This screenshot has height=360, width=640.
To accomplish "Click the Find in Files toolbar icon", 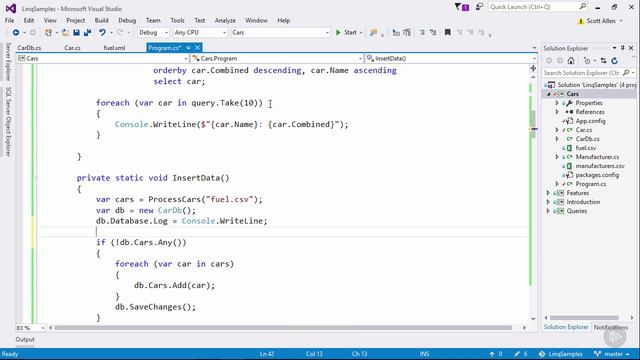I will point(373,32).
